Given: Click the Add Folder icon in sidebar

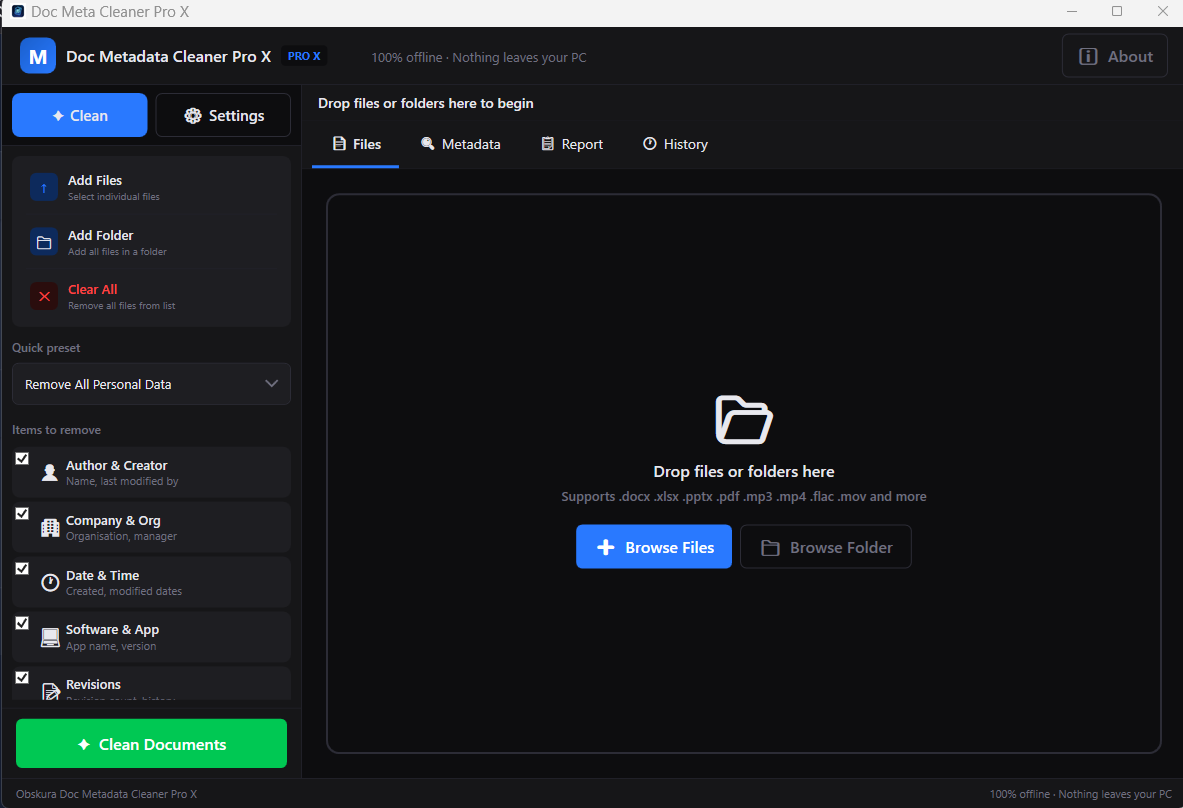Looking at the screenshot, I should coord(44,242).
